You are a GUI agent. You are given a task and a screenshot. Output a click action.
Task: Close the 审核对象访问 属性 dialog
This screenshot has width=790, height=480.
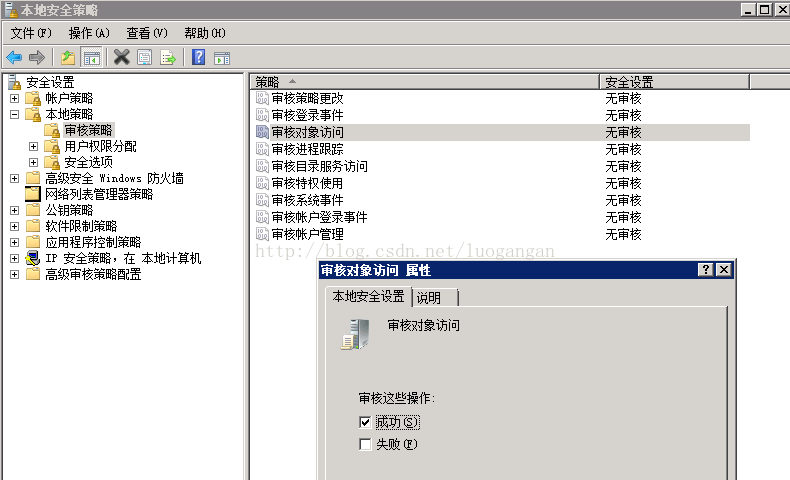724,270
